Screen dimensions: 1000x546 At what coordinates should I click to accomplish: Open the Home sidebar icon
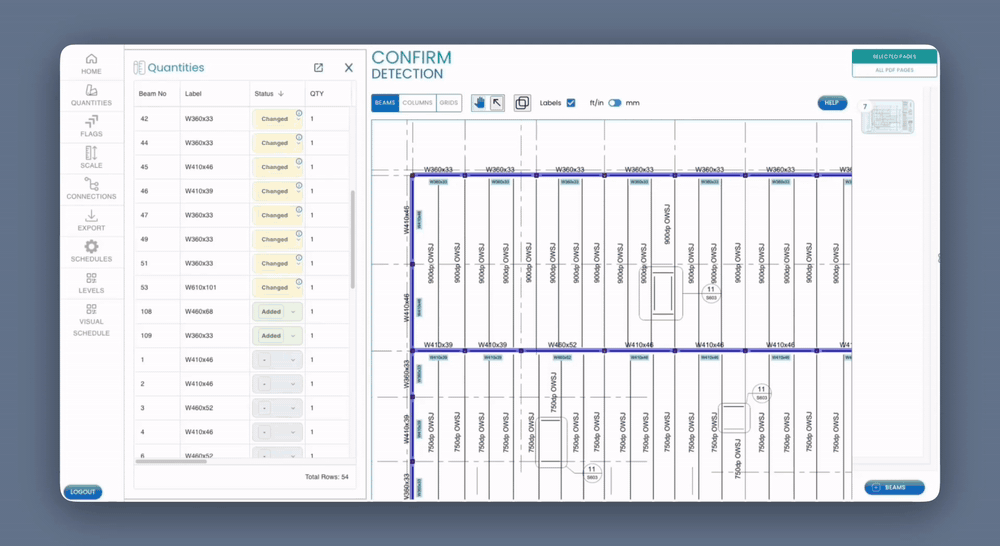[x=91, y=64]
